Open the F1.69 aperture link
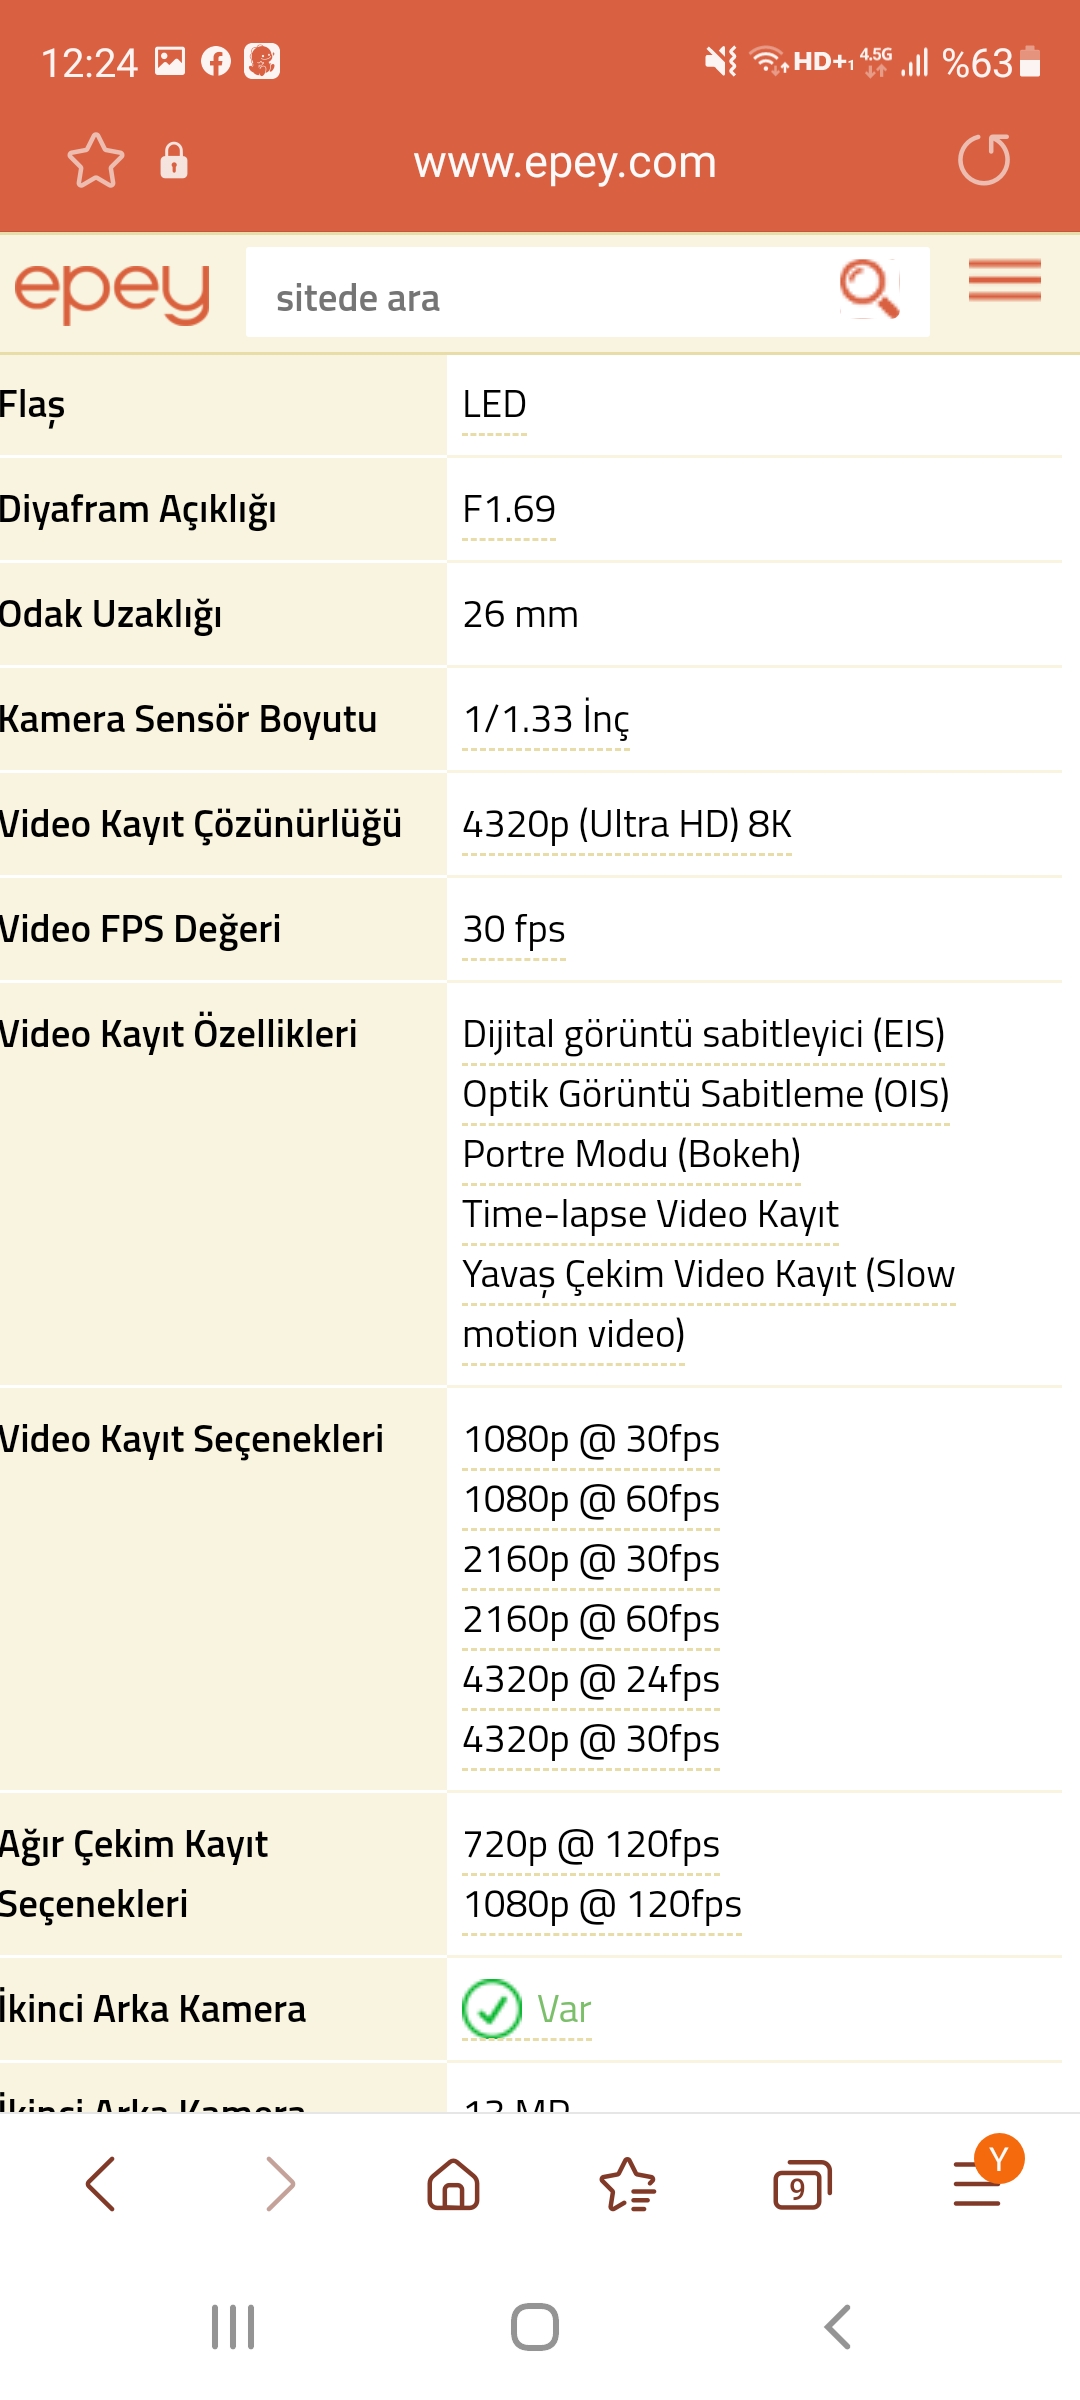Image resolution: width=1080 pixels, height=2400 pixels. pos(509,510)
